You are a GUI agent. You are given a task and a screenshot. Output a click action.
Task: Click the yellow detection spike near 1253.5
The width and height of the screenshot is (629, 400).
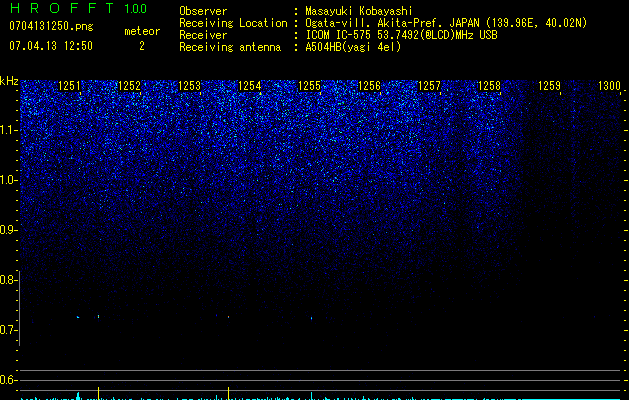pos(228,393)
